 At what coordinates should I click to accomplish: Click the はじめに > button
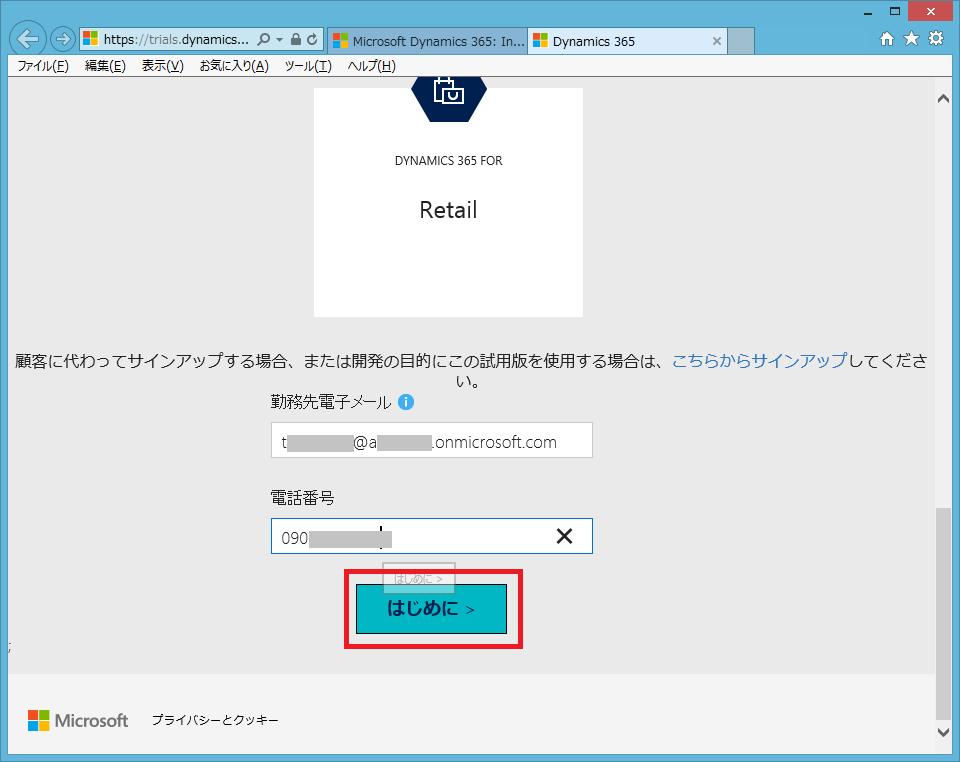(432, 609)
